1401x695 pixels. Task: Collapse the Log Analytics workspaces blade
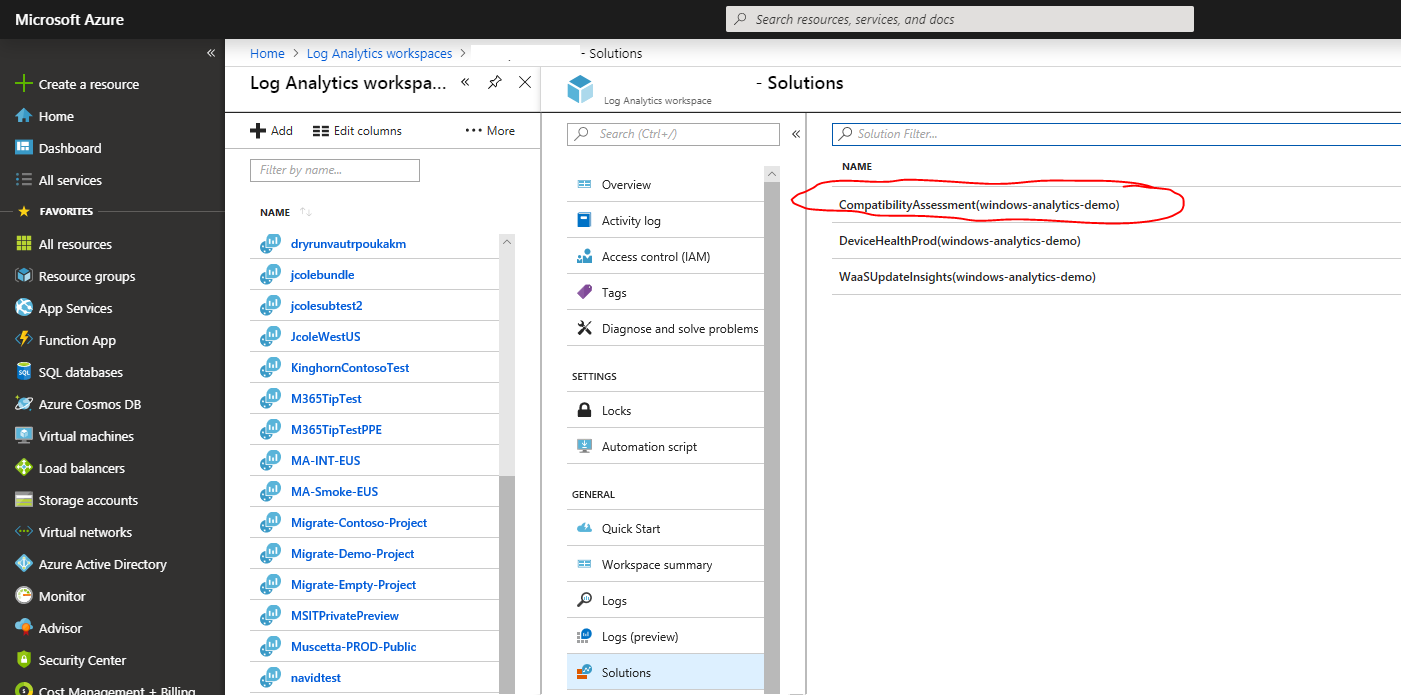pos(465,83)
